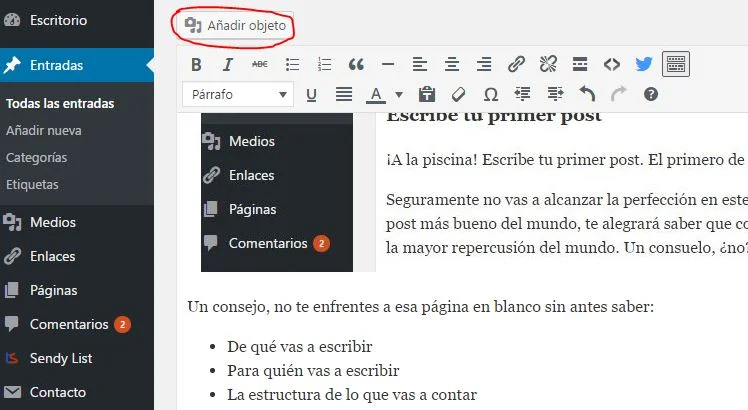The height and width of the screenshot is (410, 748).
Task: Click the sidebar Comentarios count badge
Action: [x=122, y=325]
